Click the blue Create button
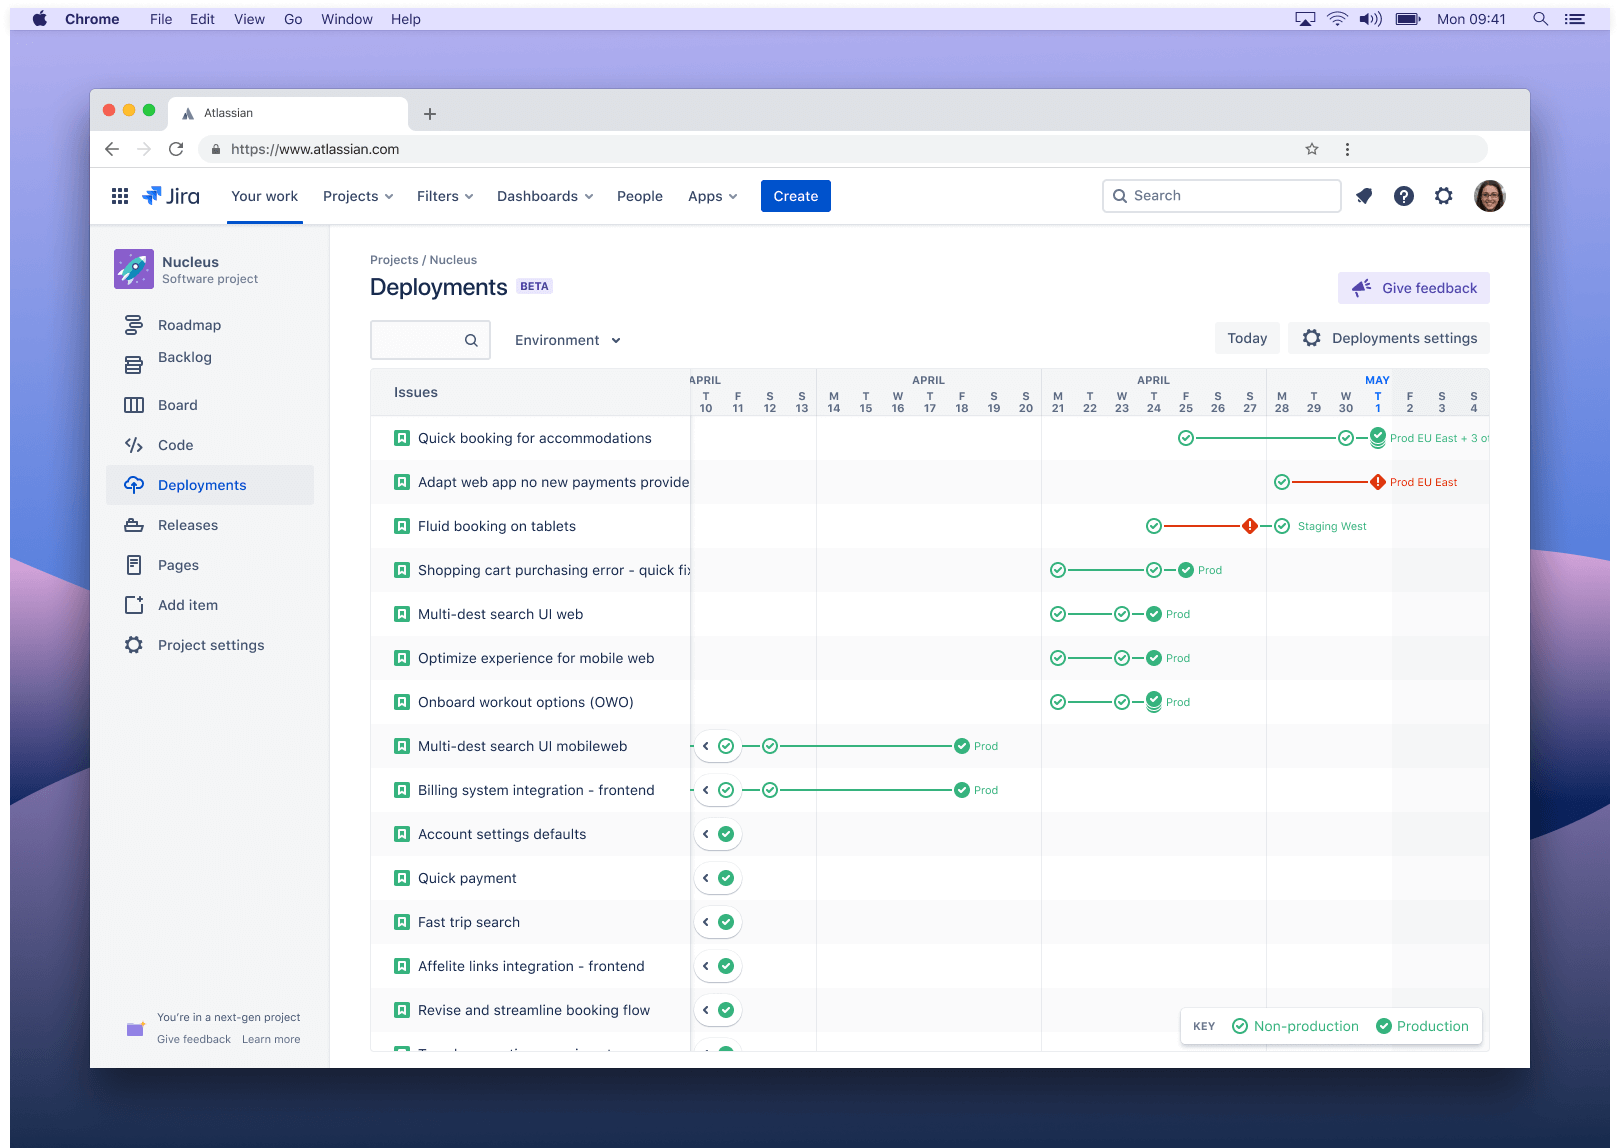Screen dimensions: 1620x1148 [795, 196]
